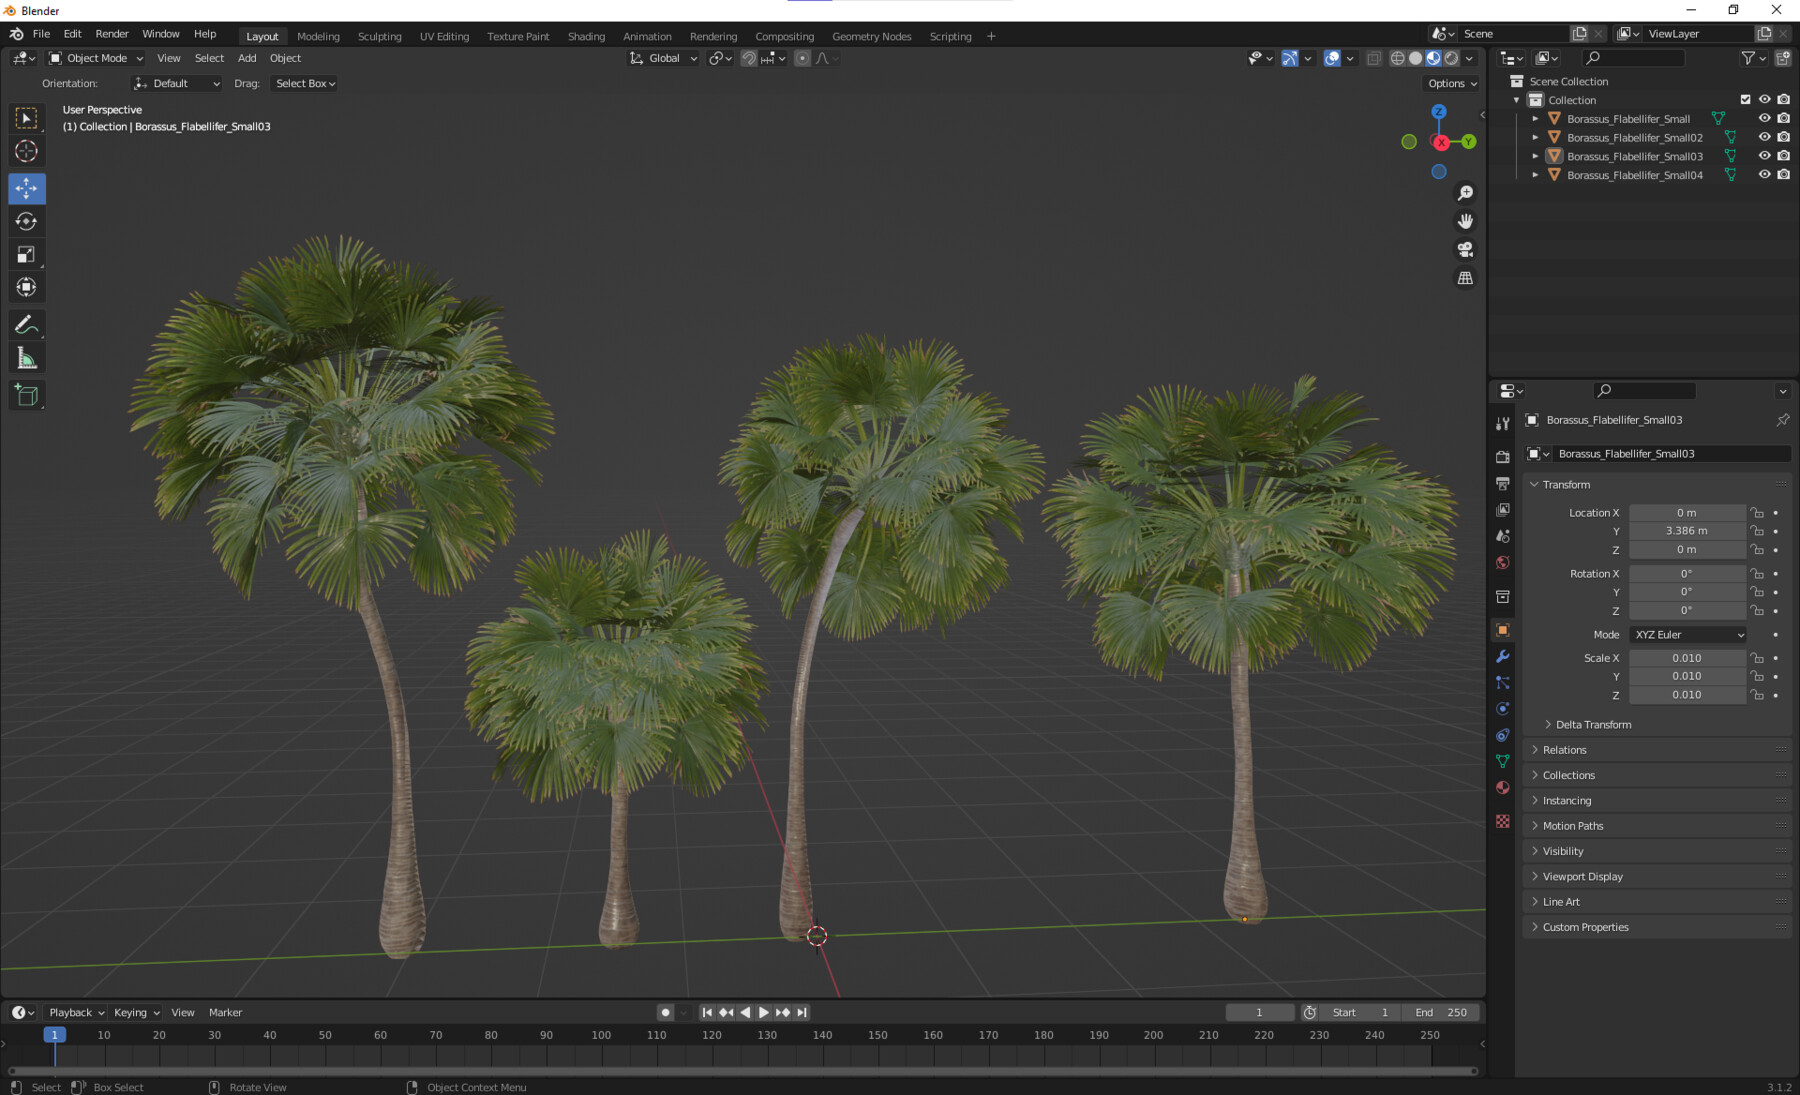
Task: Open the Modifier Properties wrench tab
Action: pos(1503,657)
